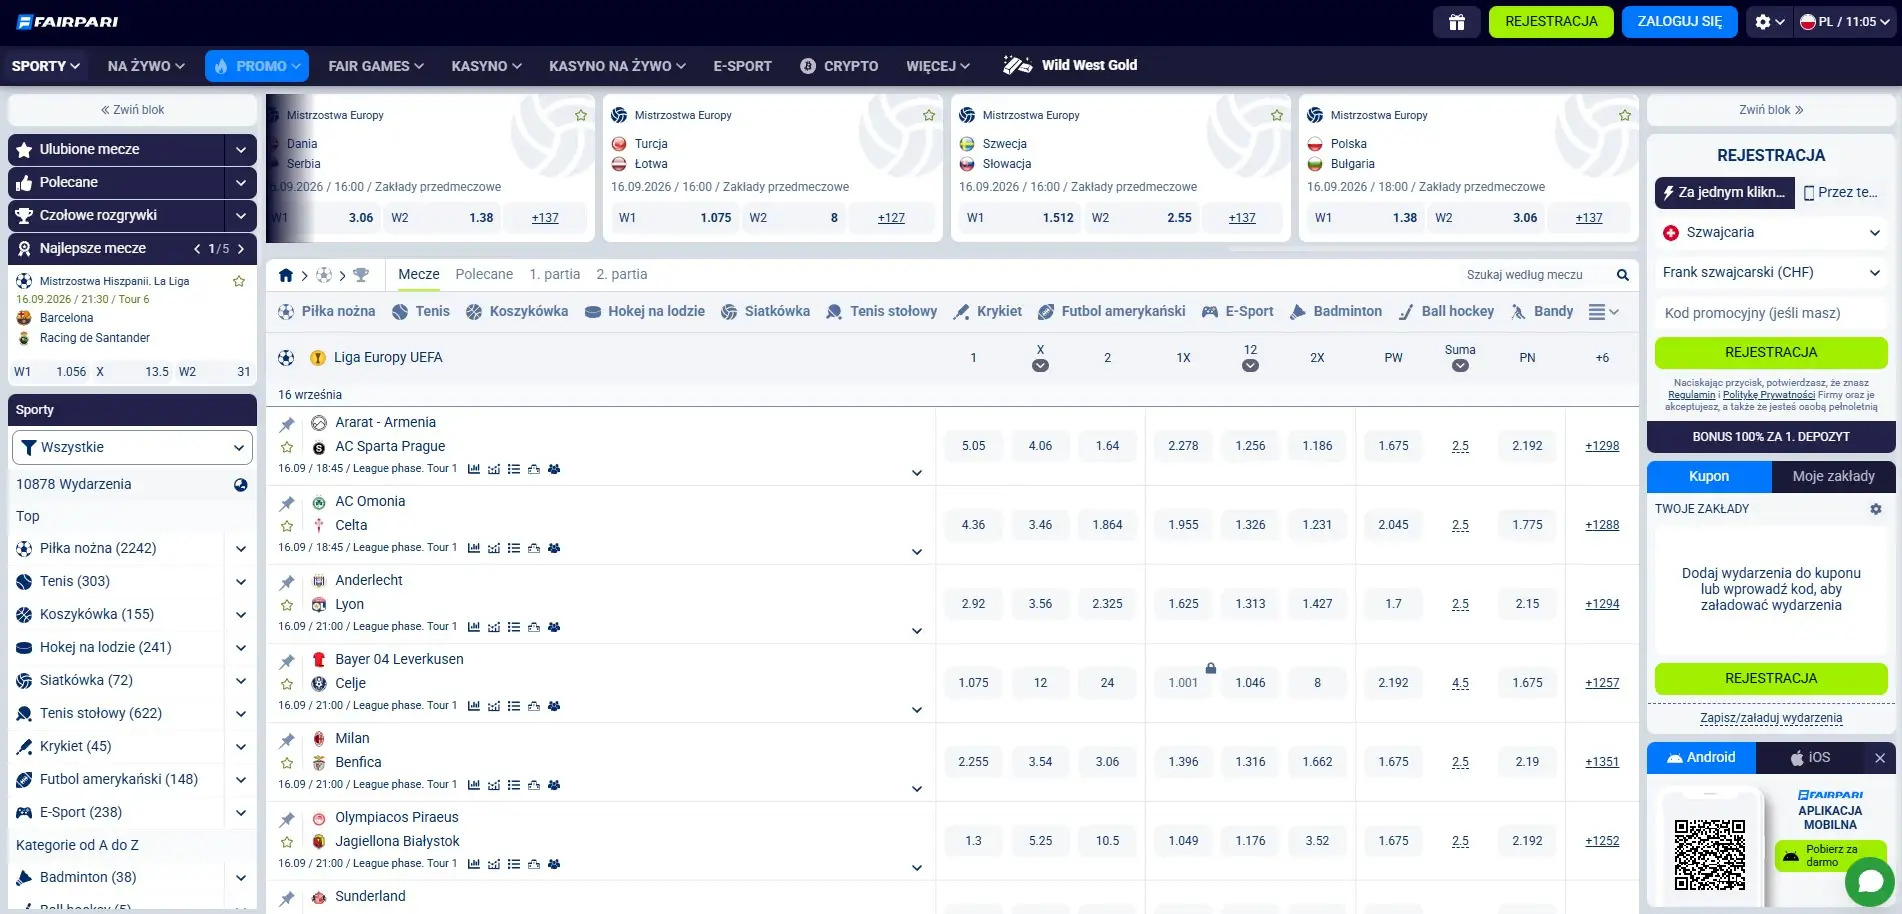
Task: Open the SPORTY menu
Action: [46, 66]
